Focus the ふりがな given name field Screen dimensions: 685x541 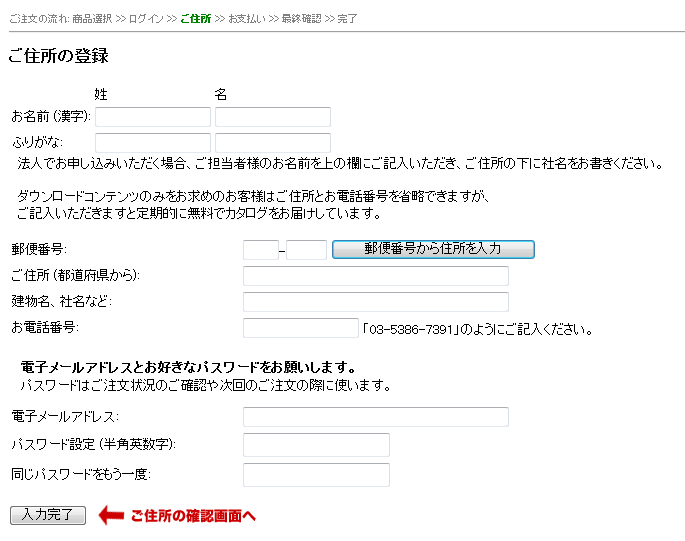tap(272, 143)
